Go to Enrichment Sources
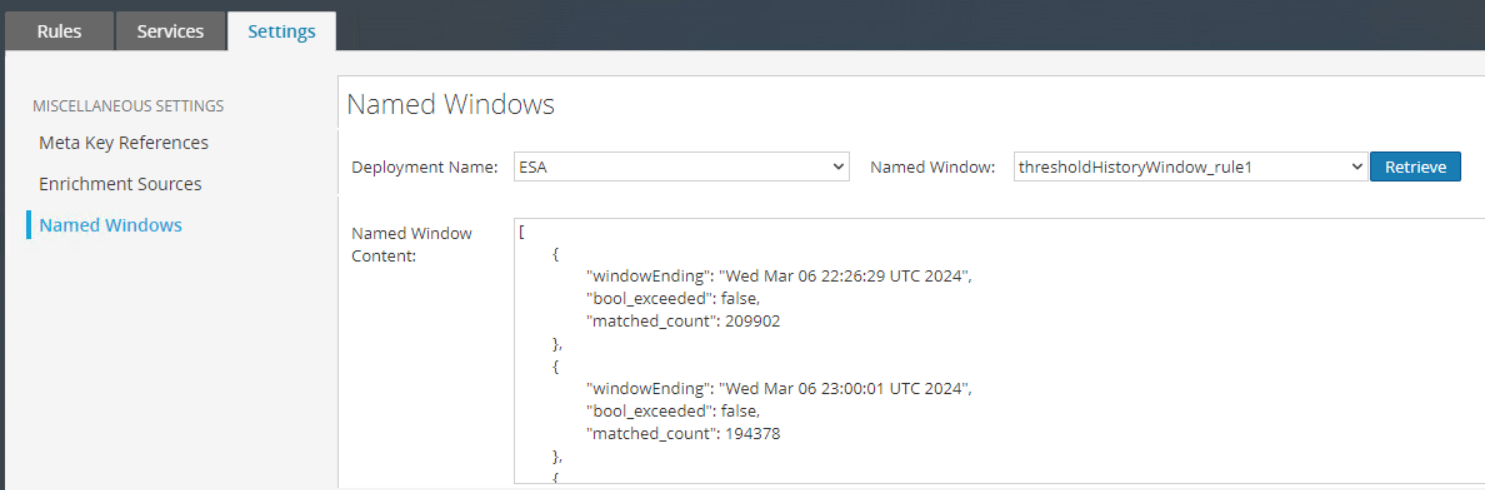This screenshot has width=1485, height=490. (x=120, y=184)
